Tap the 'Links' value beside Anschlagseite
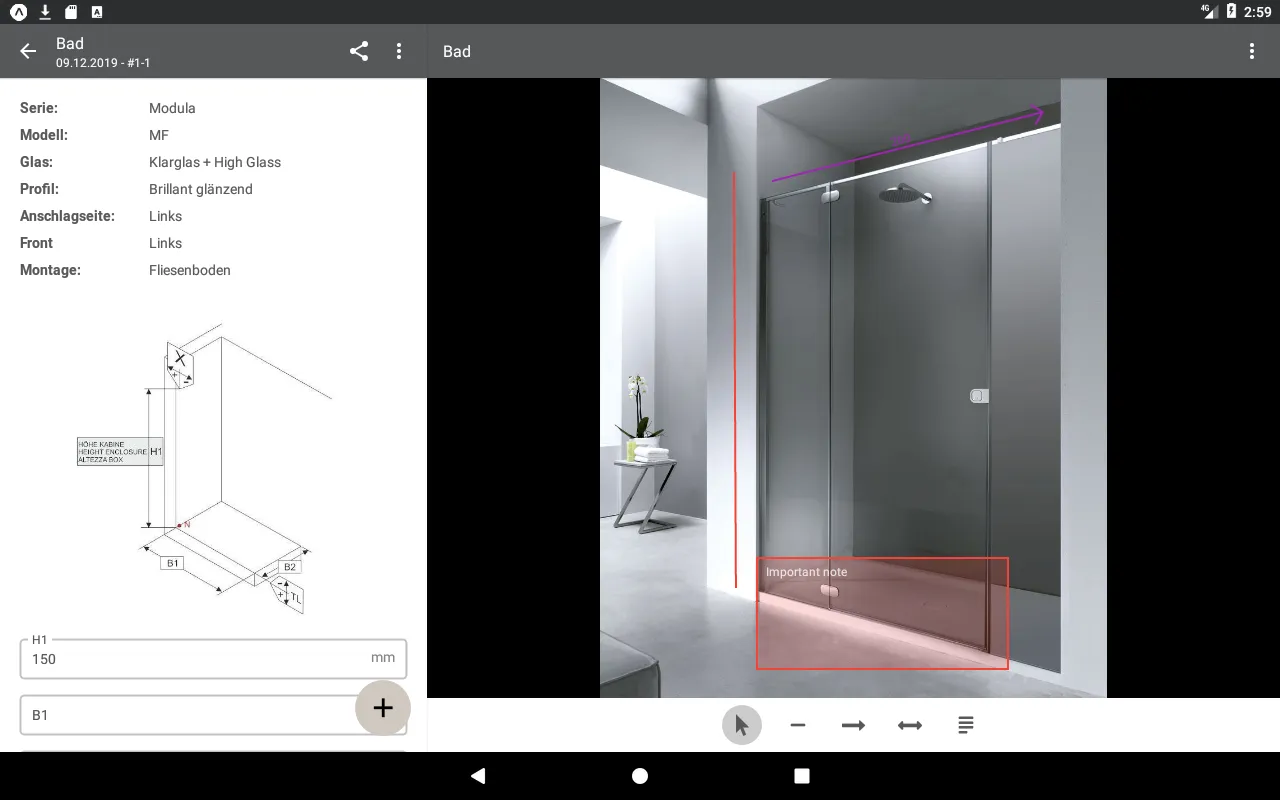Image resolution: width=1280 pixels, height=800 pixels. [x=166, y=216]
